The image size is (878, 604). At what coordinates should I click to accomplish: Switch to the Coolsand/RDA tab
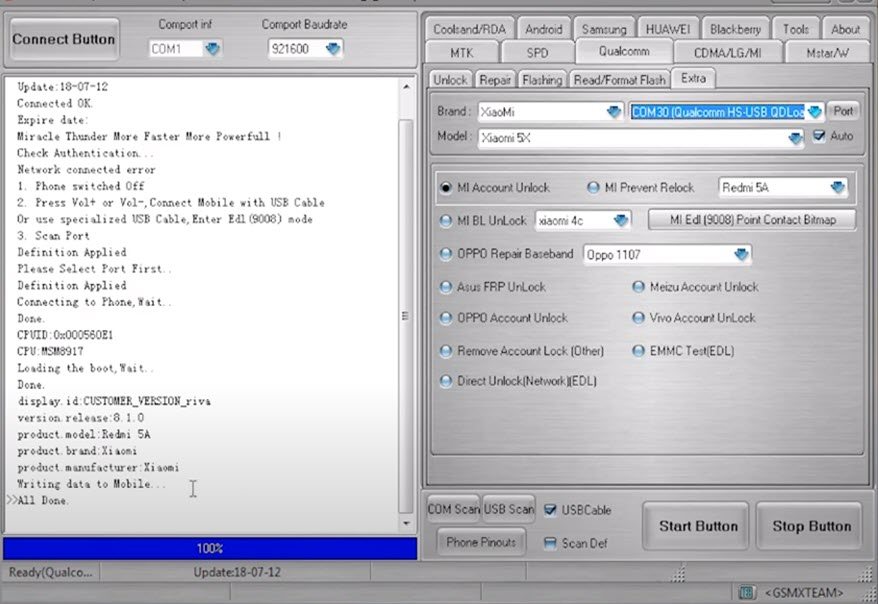click(469, 29)
